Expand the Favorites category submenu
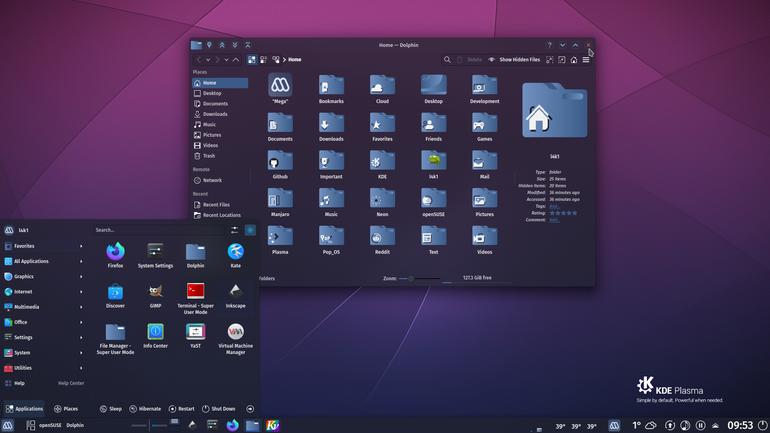The image size is (770, 433). coord(43,246)
